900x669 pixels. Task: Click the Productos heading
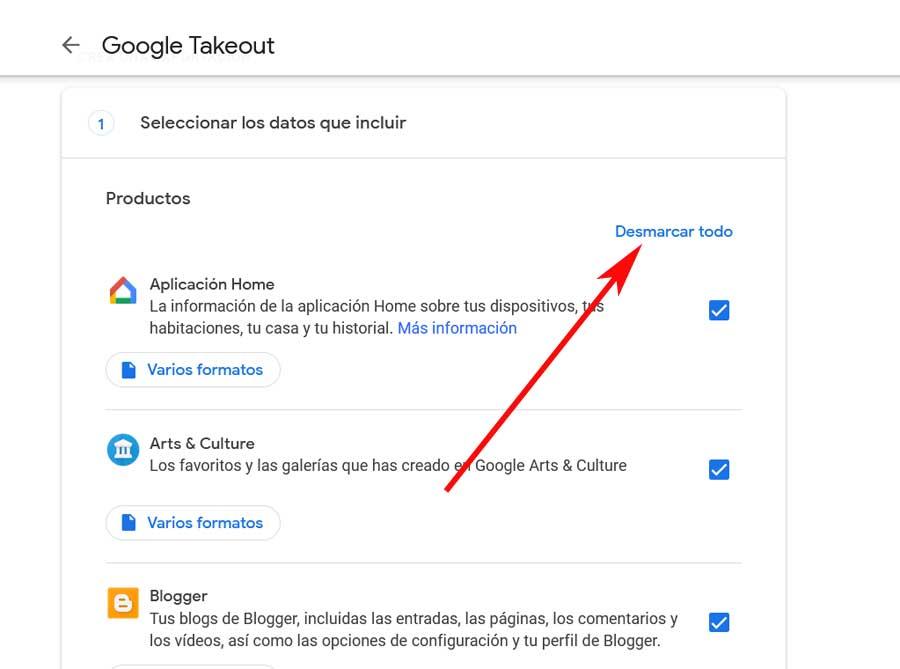(148, 199)
